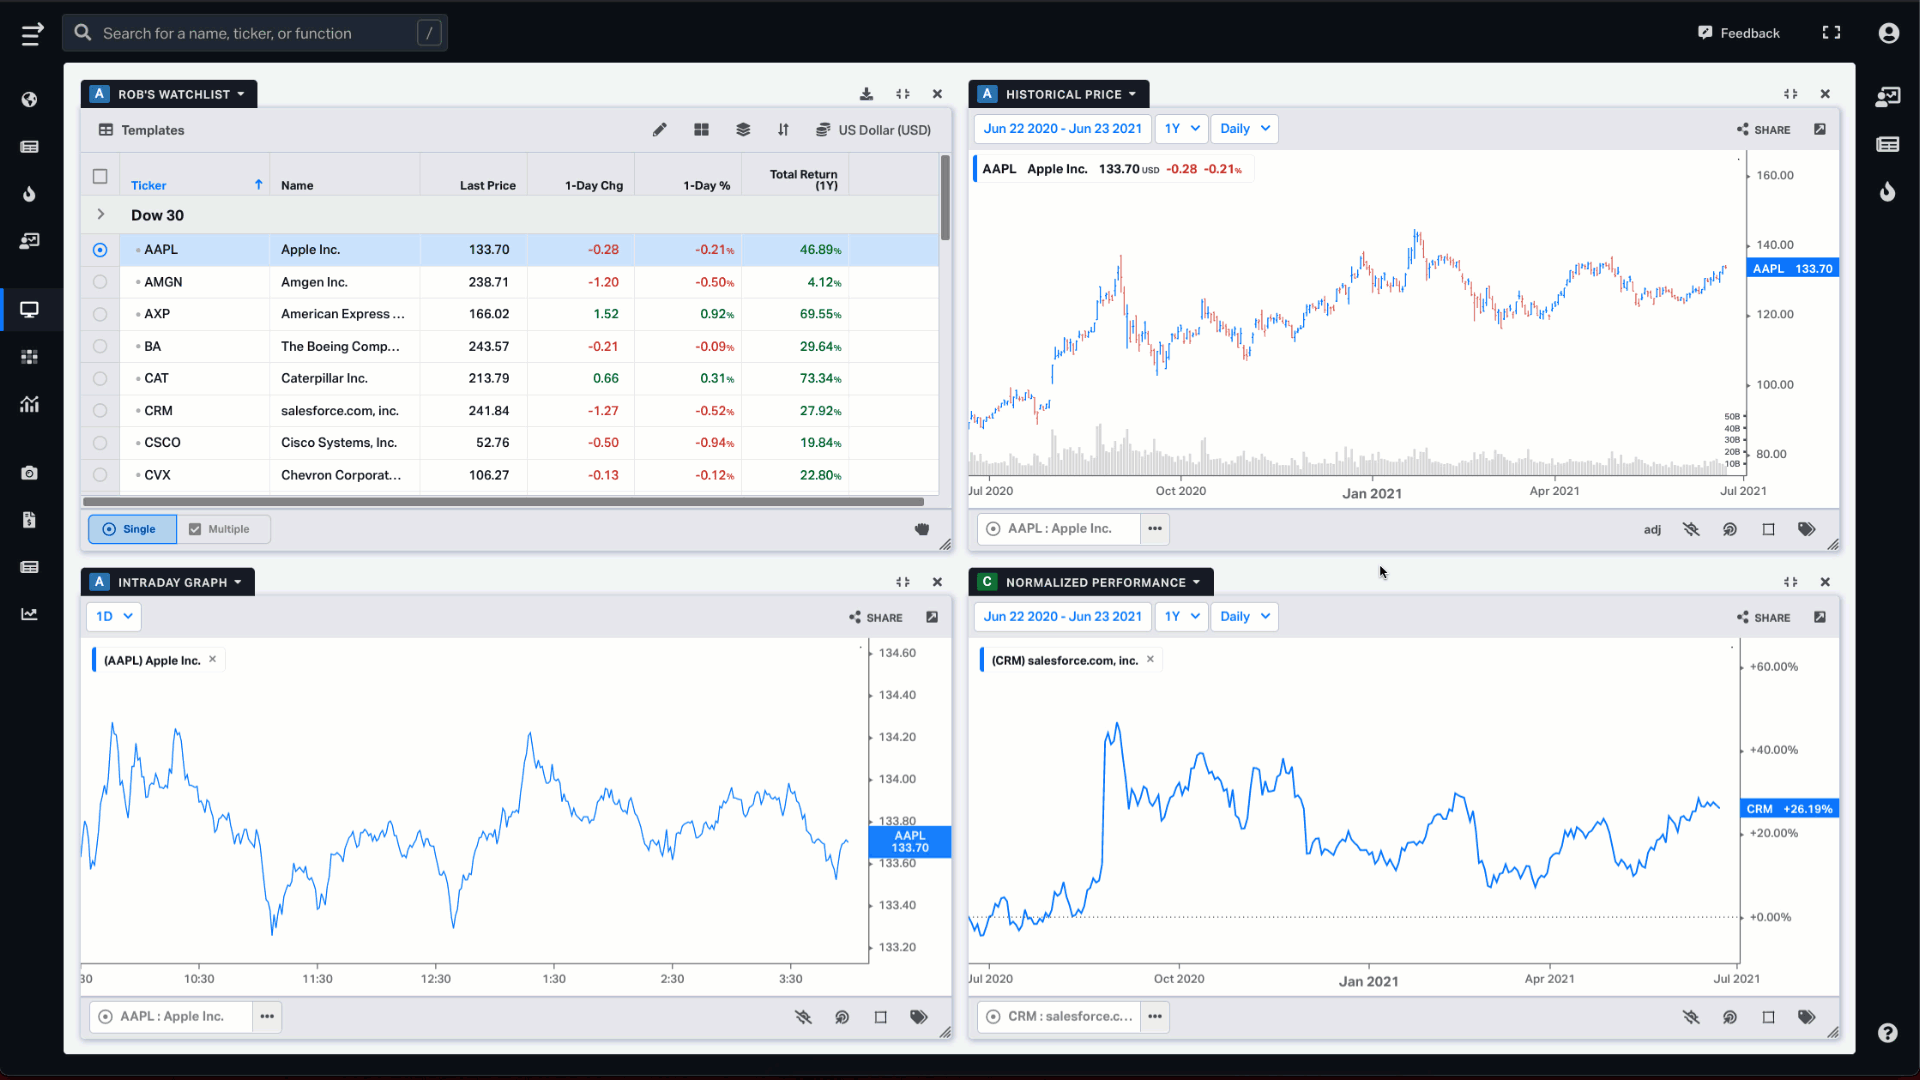The image size is (1920, 1080).
Task: Click tag icon in Normalized Performance footer
Action: pos(1806,1017)
